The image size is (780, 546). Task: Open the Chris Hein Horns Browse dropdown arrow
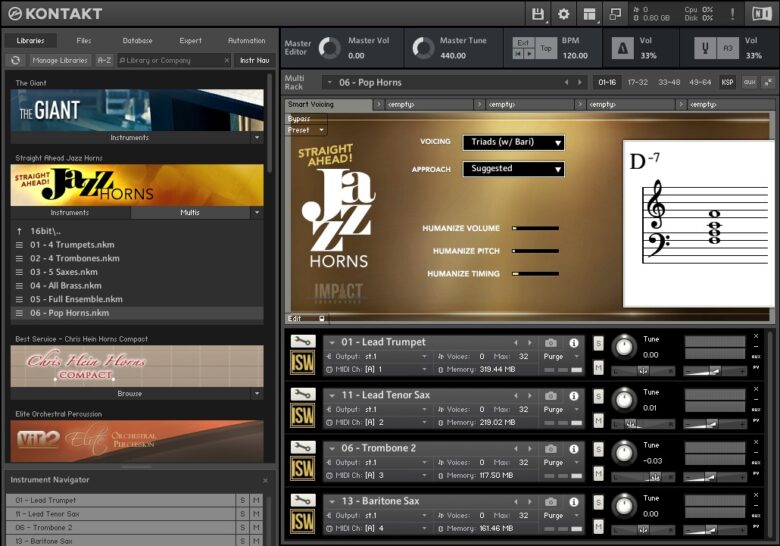click(x=257, y=393)
